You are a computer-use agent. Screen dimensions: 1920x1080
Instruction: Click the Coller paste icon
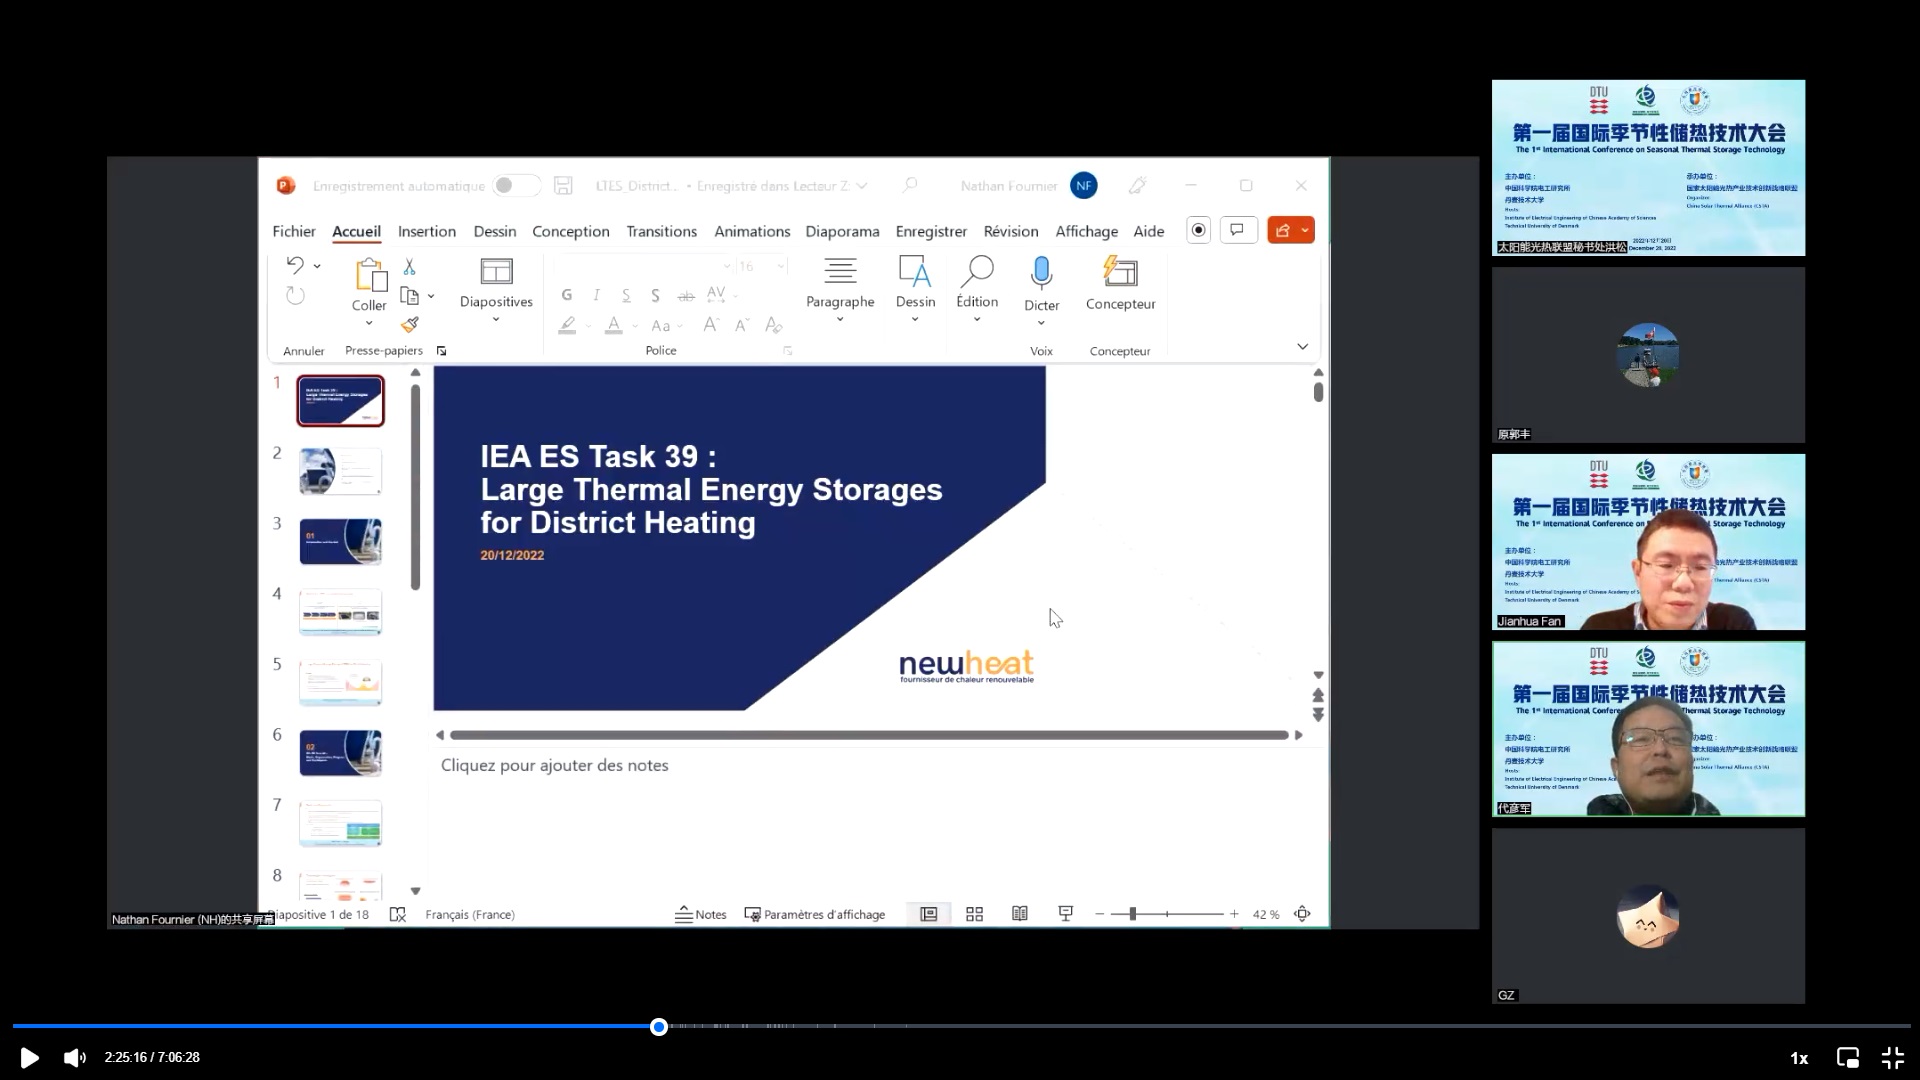pyautogui.click(x=369, y=274)
